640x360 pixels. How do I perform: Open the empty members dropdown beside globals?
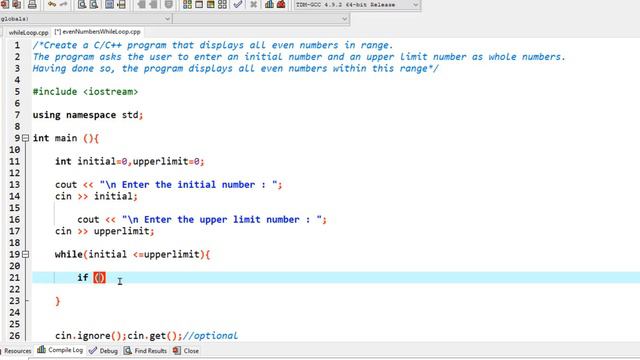point(261,19)
